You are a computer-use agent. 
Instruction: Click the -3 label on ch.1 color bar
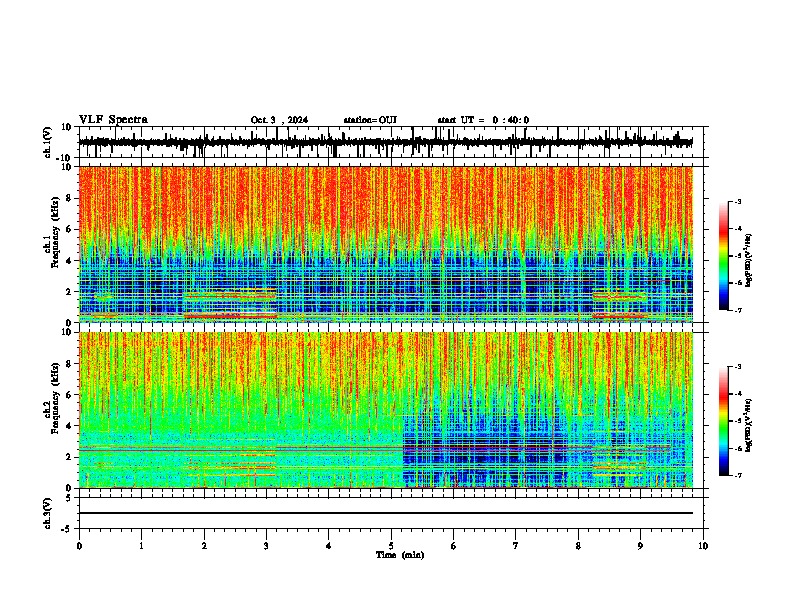tap(738, 202)
